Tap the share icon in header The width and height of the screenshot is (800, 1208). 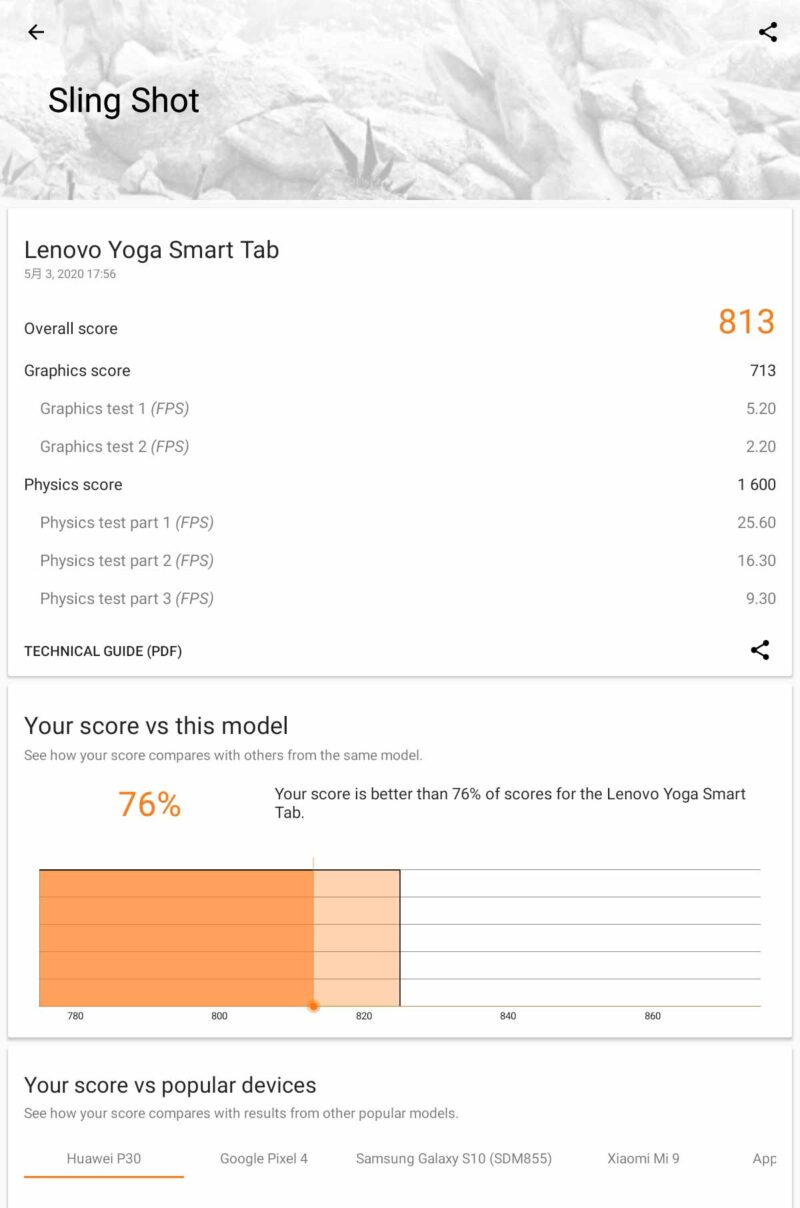coord(768,32)
